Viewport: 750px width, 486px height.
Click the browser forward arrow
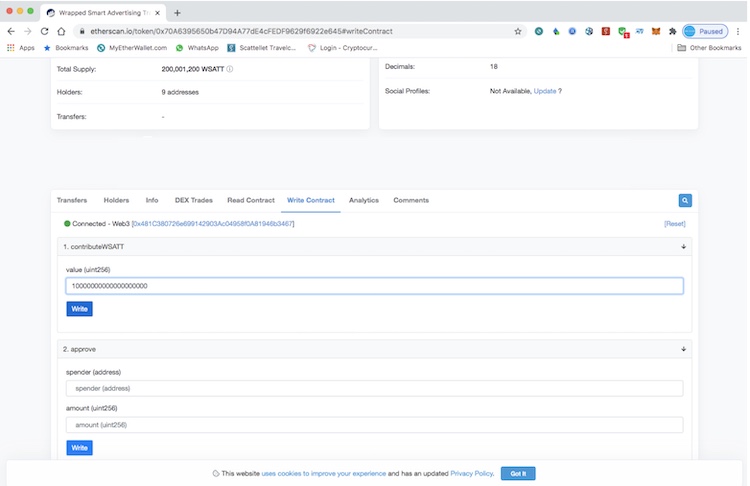(x=28, y=31)
